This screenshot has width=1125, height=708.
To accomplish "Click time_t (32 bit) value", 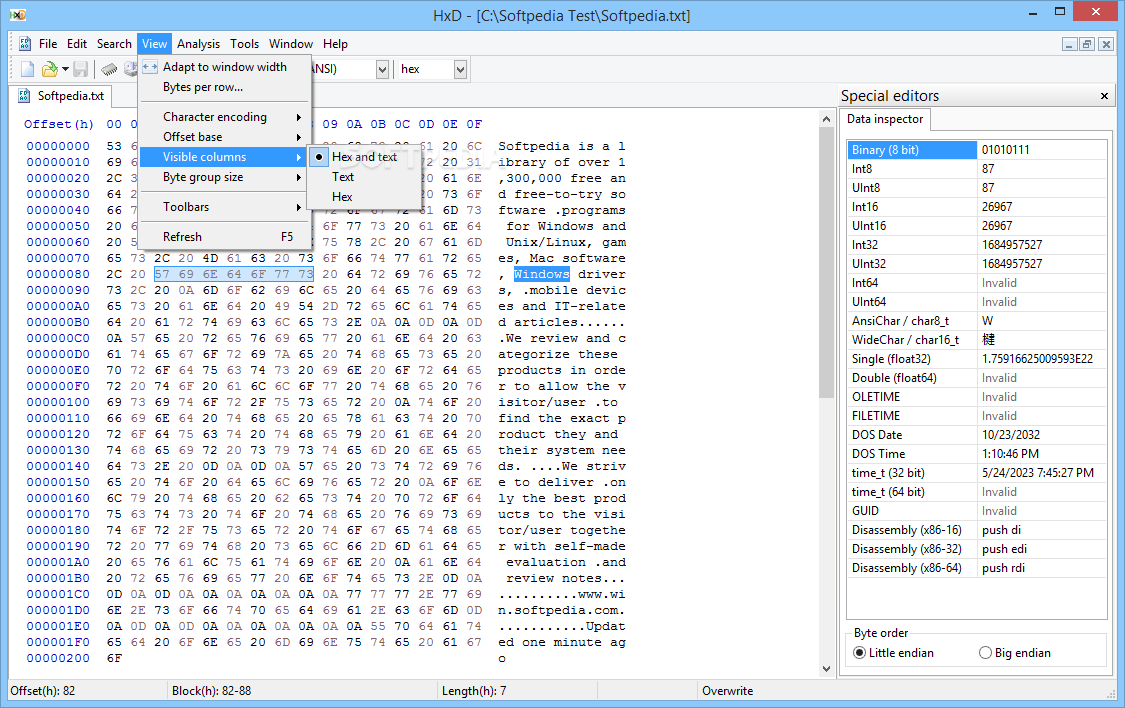I will coord(1037,473).
